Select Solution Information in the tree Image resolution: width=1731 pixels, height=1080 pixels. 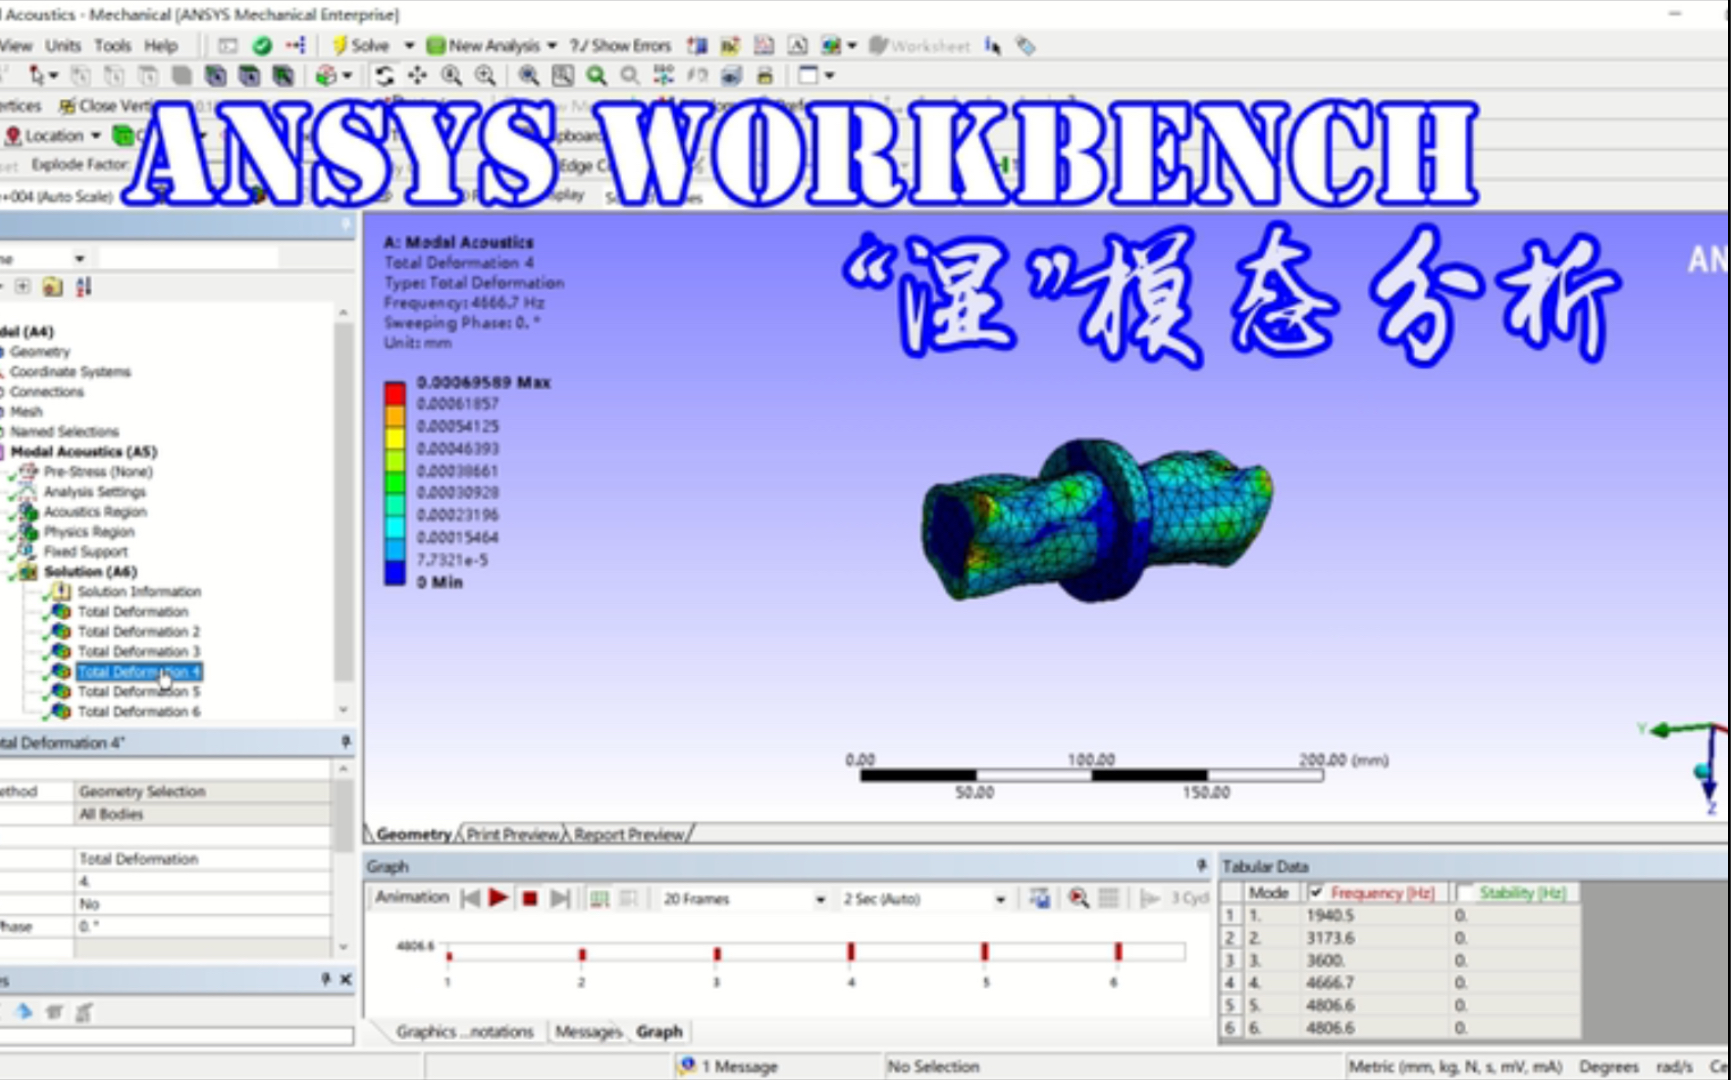(139, 591)
